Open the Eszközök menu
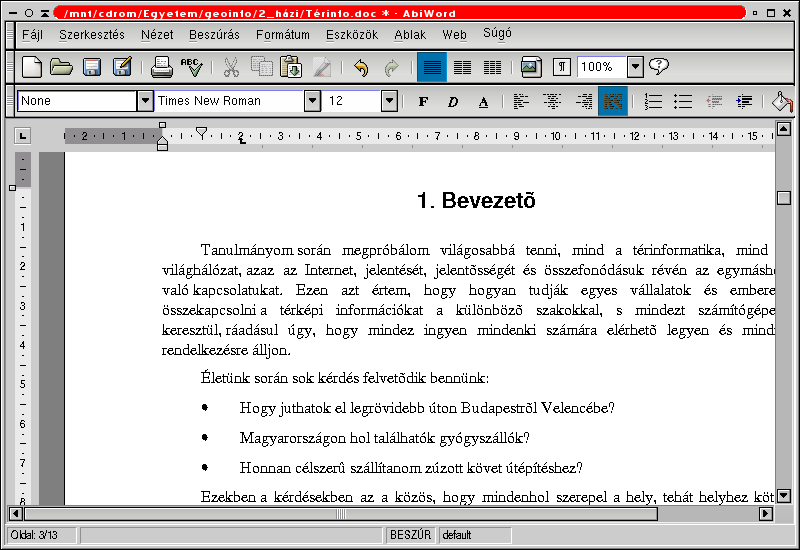 coord(352,35)
